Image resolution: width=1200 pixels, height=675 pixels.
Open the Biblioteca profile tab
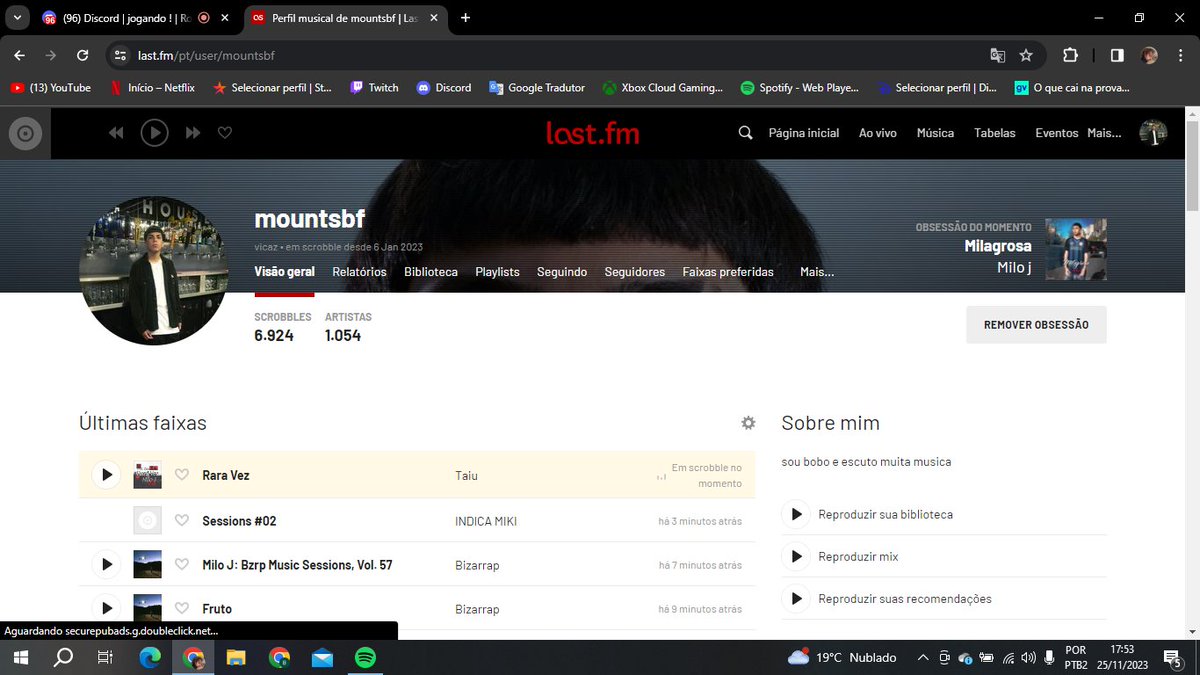[x=431, y=272]
